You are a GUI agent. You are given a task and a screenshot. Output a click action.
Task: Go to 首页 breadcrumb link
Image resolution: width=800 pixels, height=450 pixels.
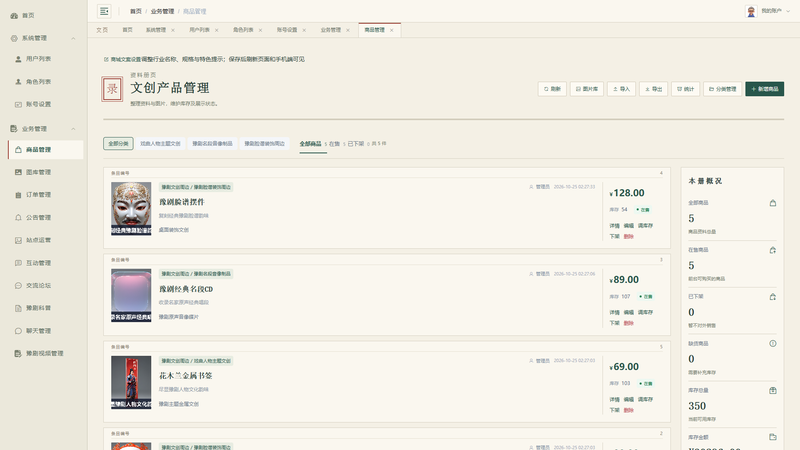tap(136, 11)
